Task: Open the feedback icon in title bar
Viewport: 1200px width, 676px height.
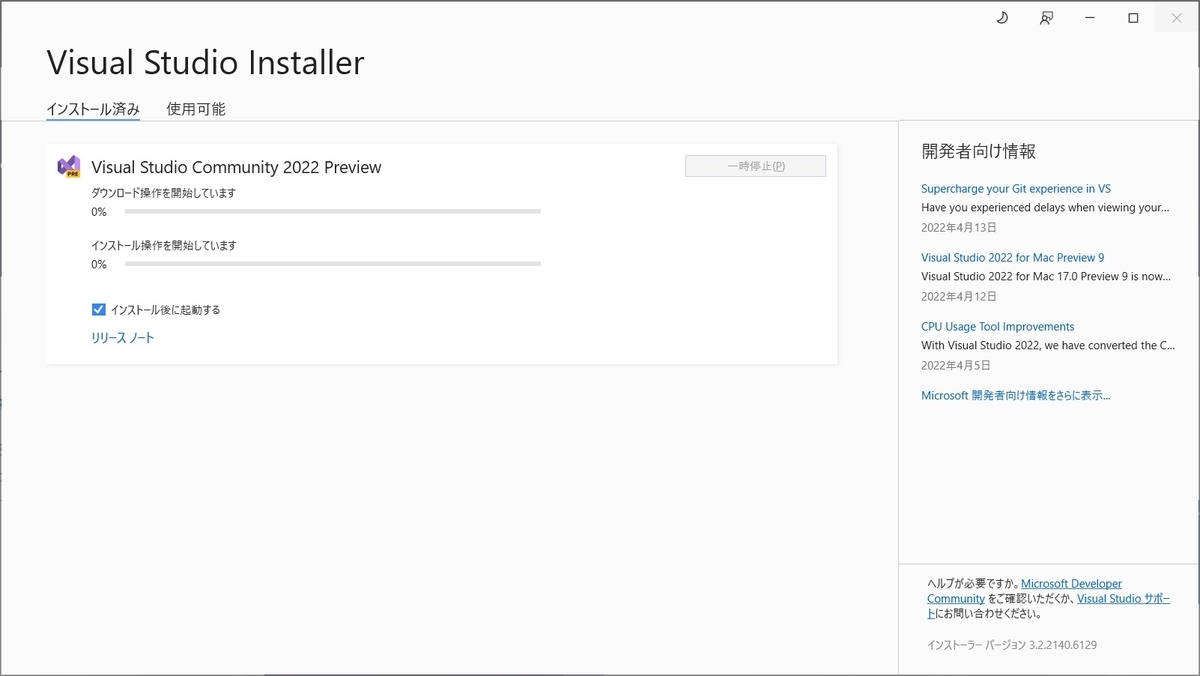Action: tap(1046, 18)
